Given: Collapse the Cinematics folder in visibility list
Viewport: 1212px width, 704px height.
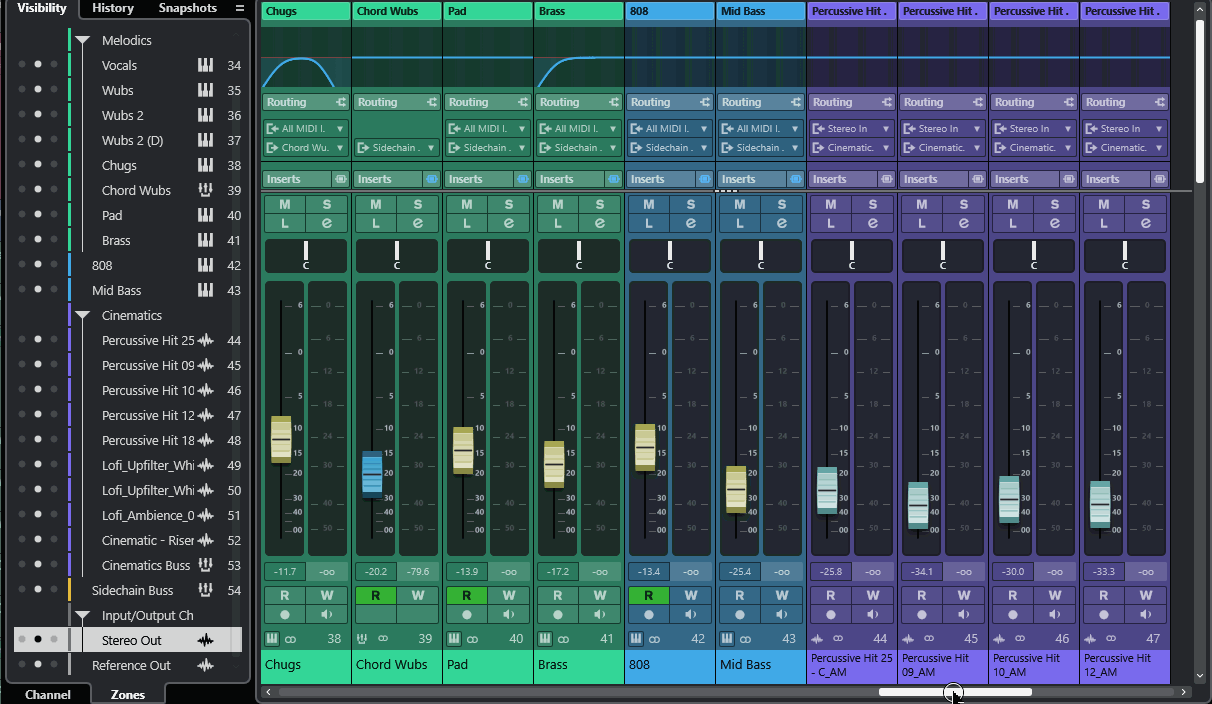Looking at the screenshot, I should pyautogui.click(x=83, y=316).
